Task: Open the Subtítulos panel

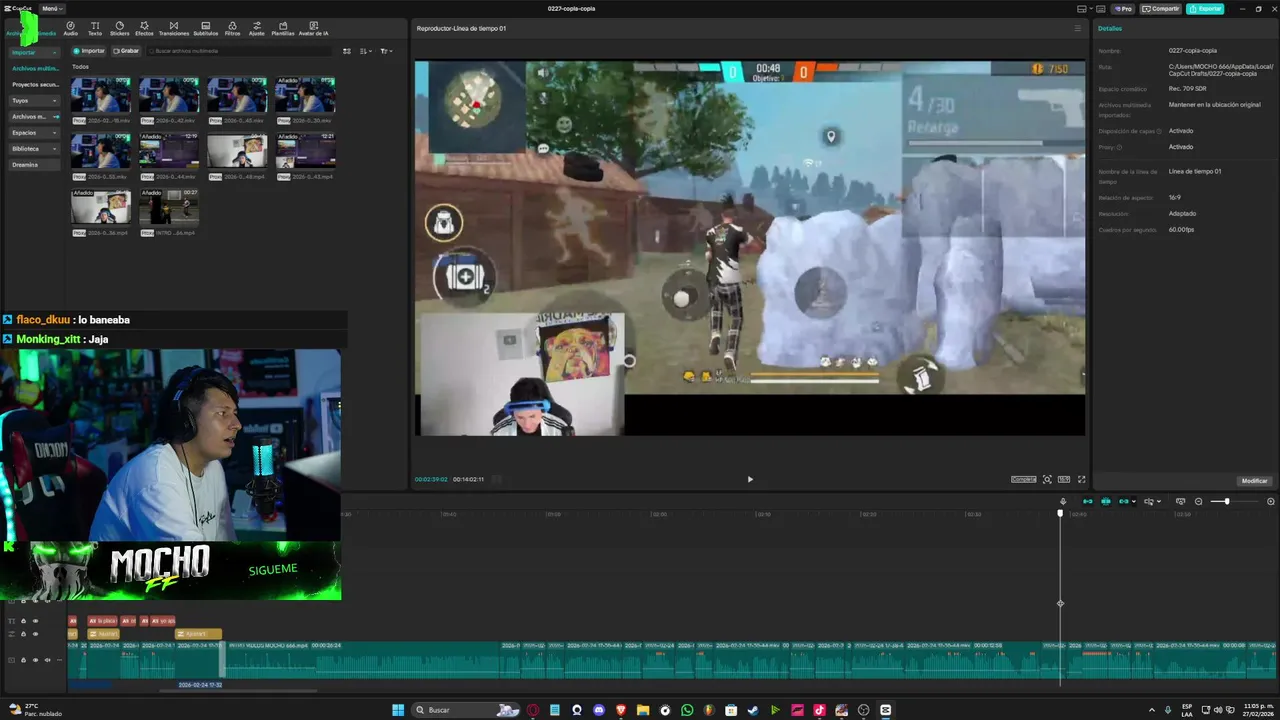Action: tap(205, 28)
